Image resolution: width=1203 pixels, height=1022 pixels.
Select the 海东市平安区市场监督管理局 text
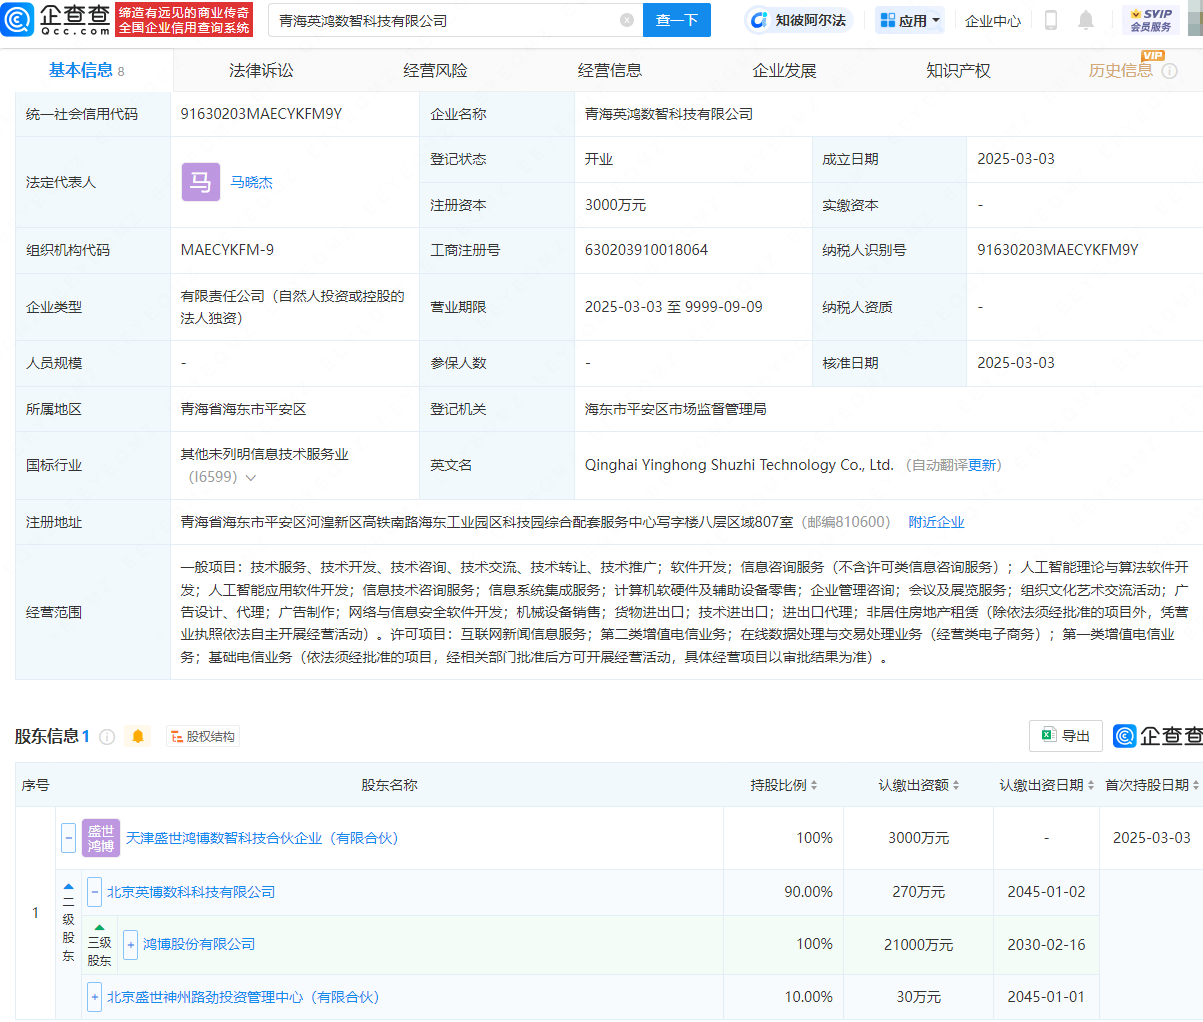[676, 409]
